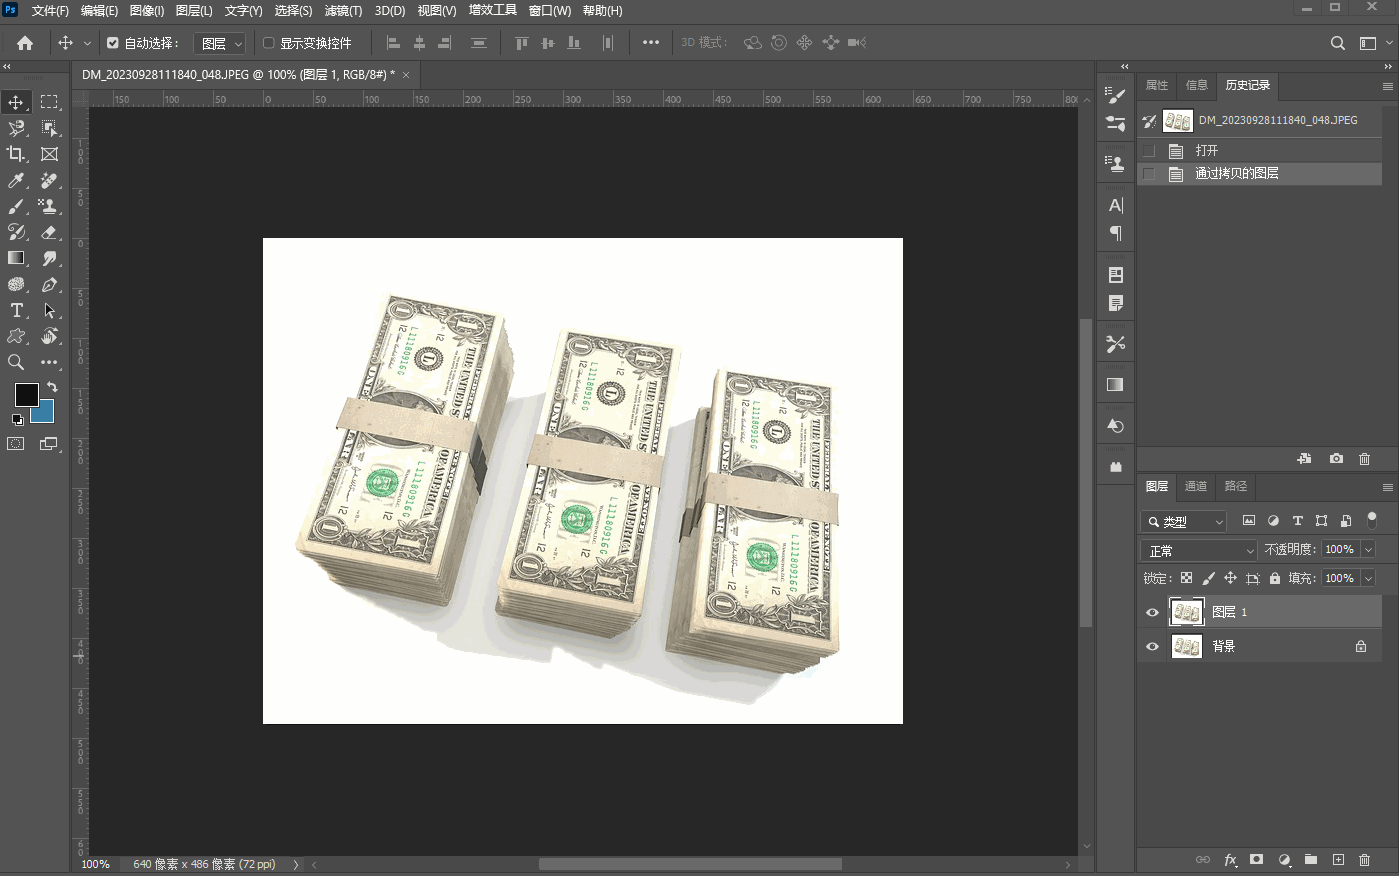Image resolution: width=1399 pixels, height=876 pixels.
Task: Set history brush source for 通过拷贝的图层
Action: pyautogui.click(x=1149, y=174)
